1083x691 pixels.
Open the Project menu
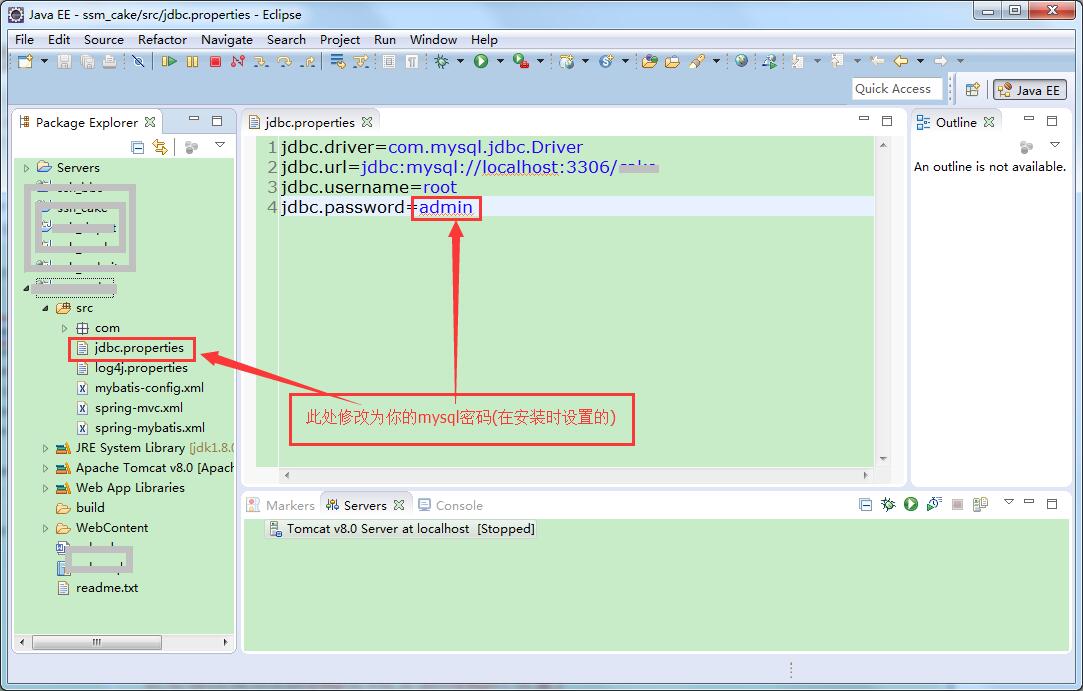tap(340, 39)
